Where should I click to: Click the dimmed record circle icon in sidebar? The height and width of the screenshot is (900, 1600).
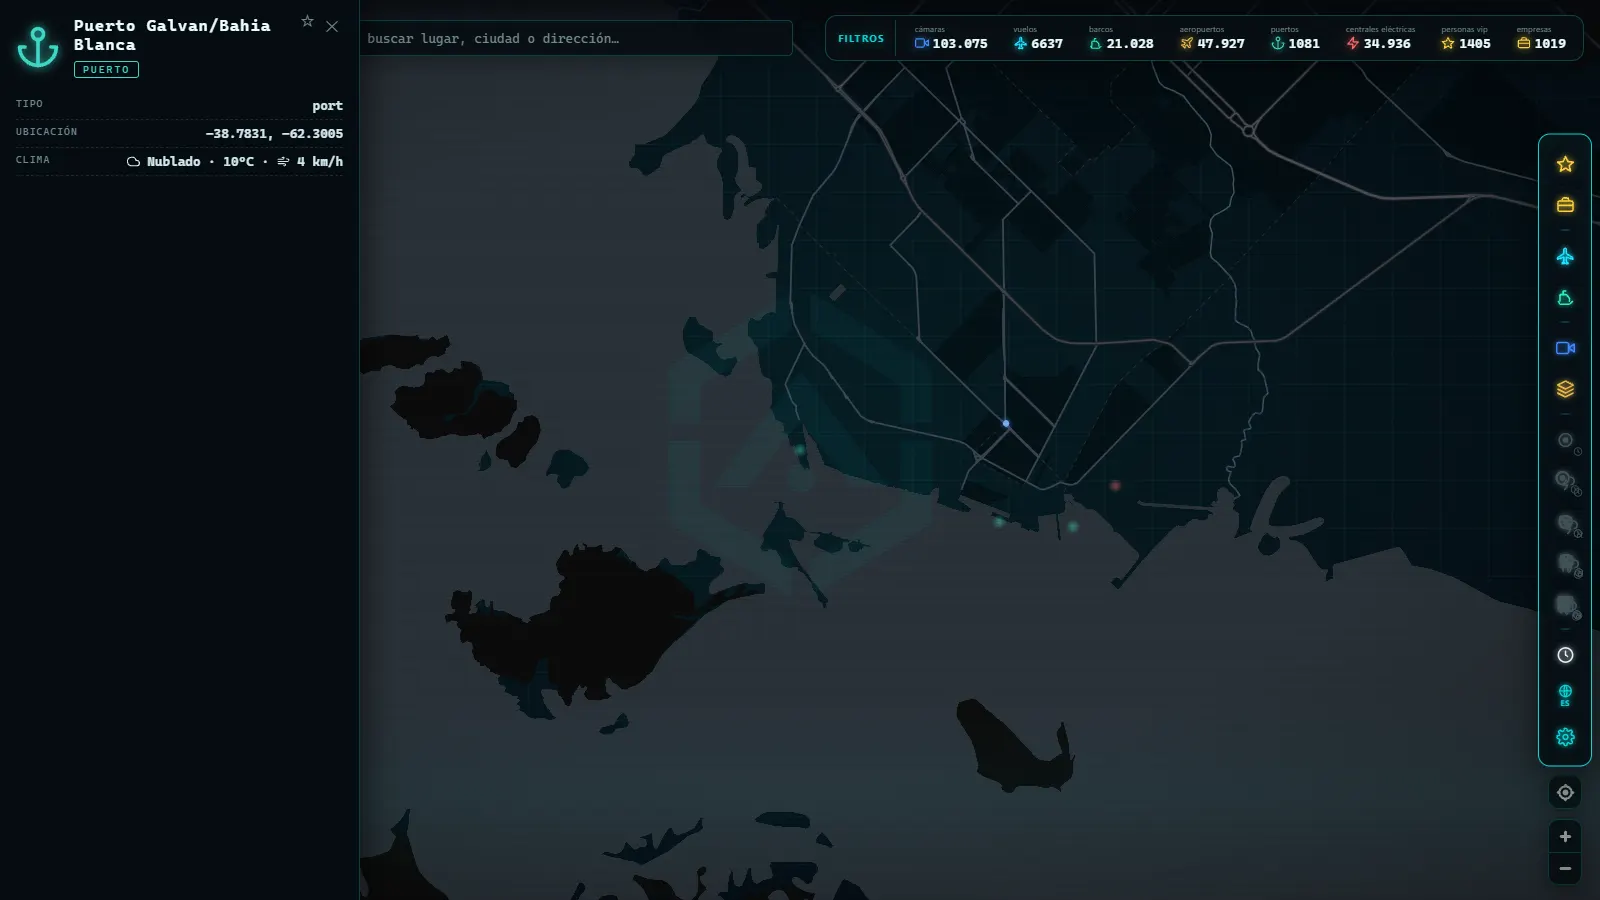click(1566, 441)
